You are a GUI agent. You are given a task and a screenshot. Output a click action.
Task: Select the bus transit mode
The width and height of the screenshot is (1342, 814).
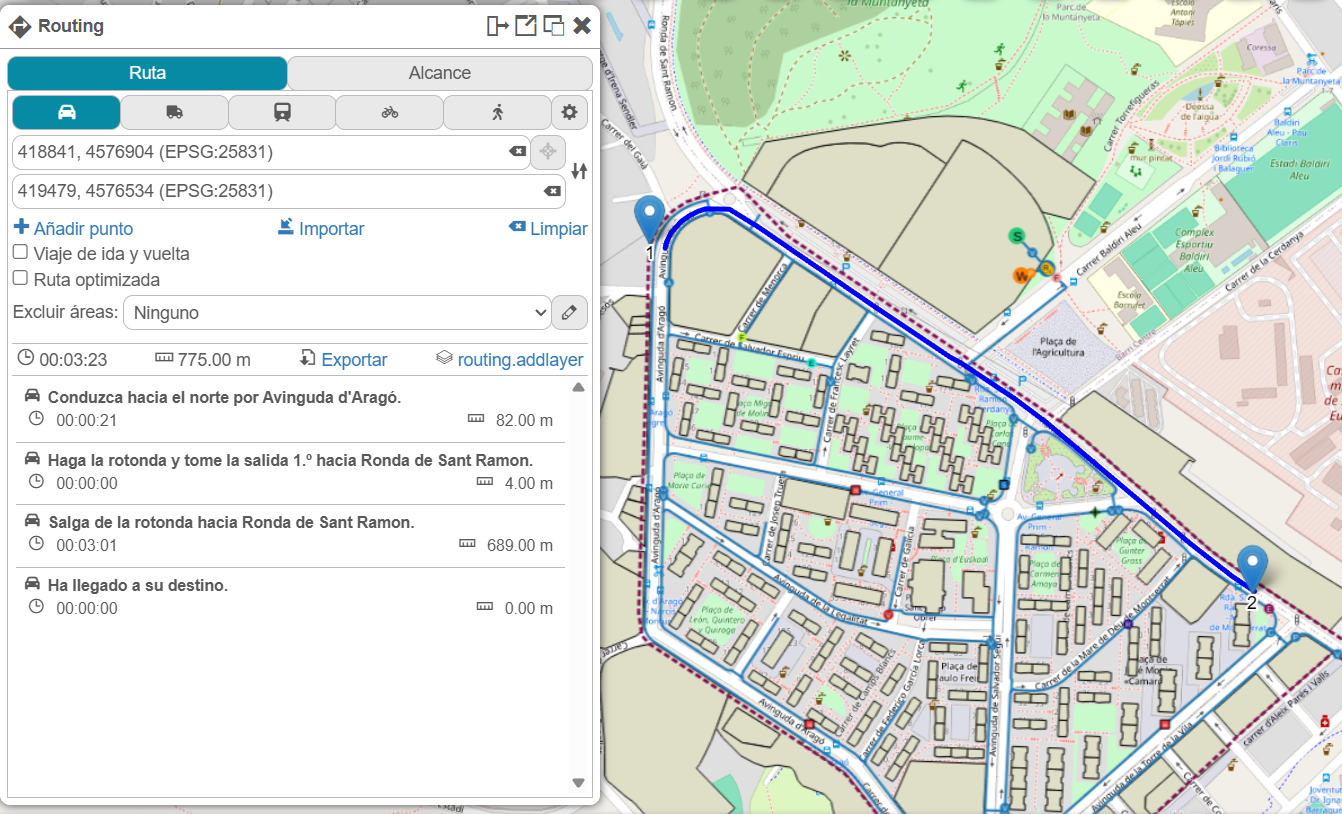282,112
